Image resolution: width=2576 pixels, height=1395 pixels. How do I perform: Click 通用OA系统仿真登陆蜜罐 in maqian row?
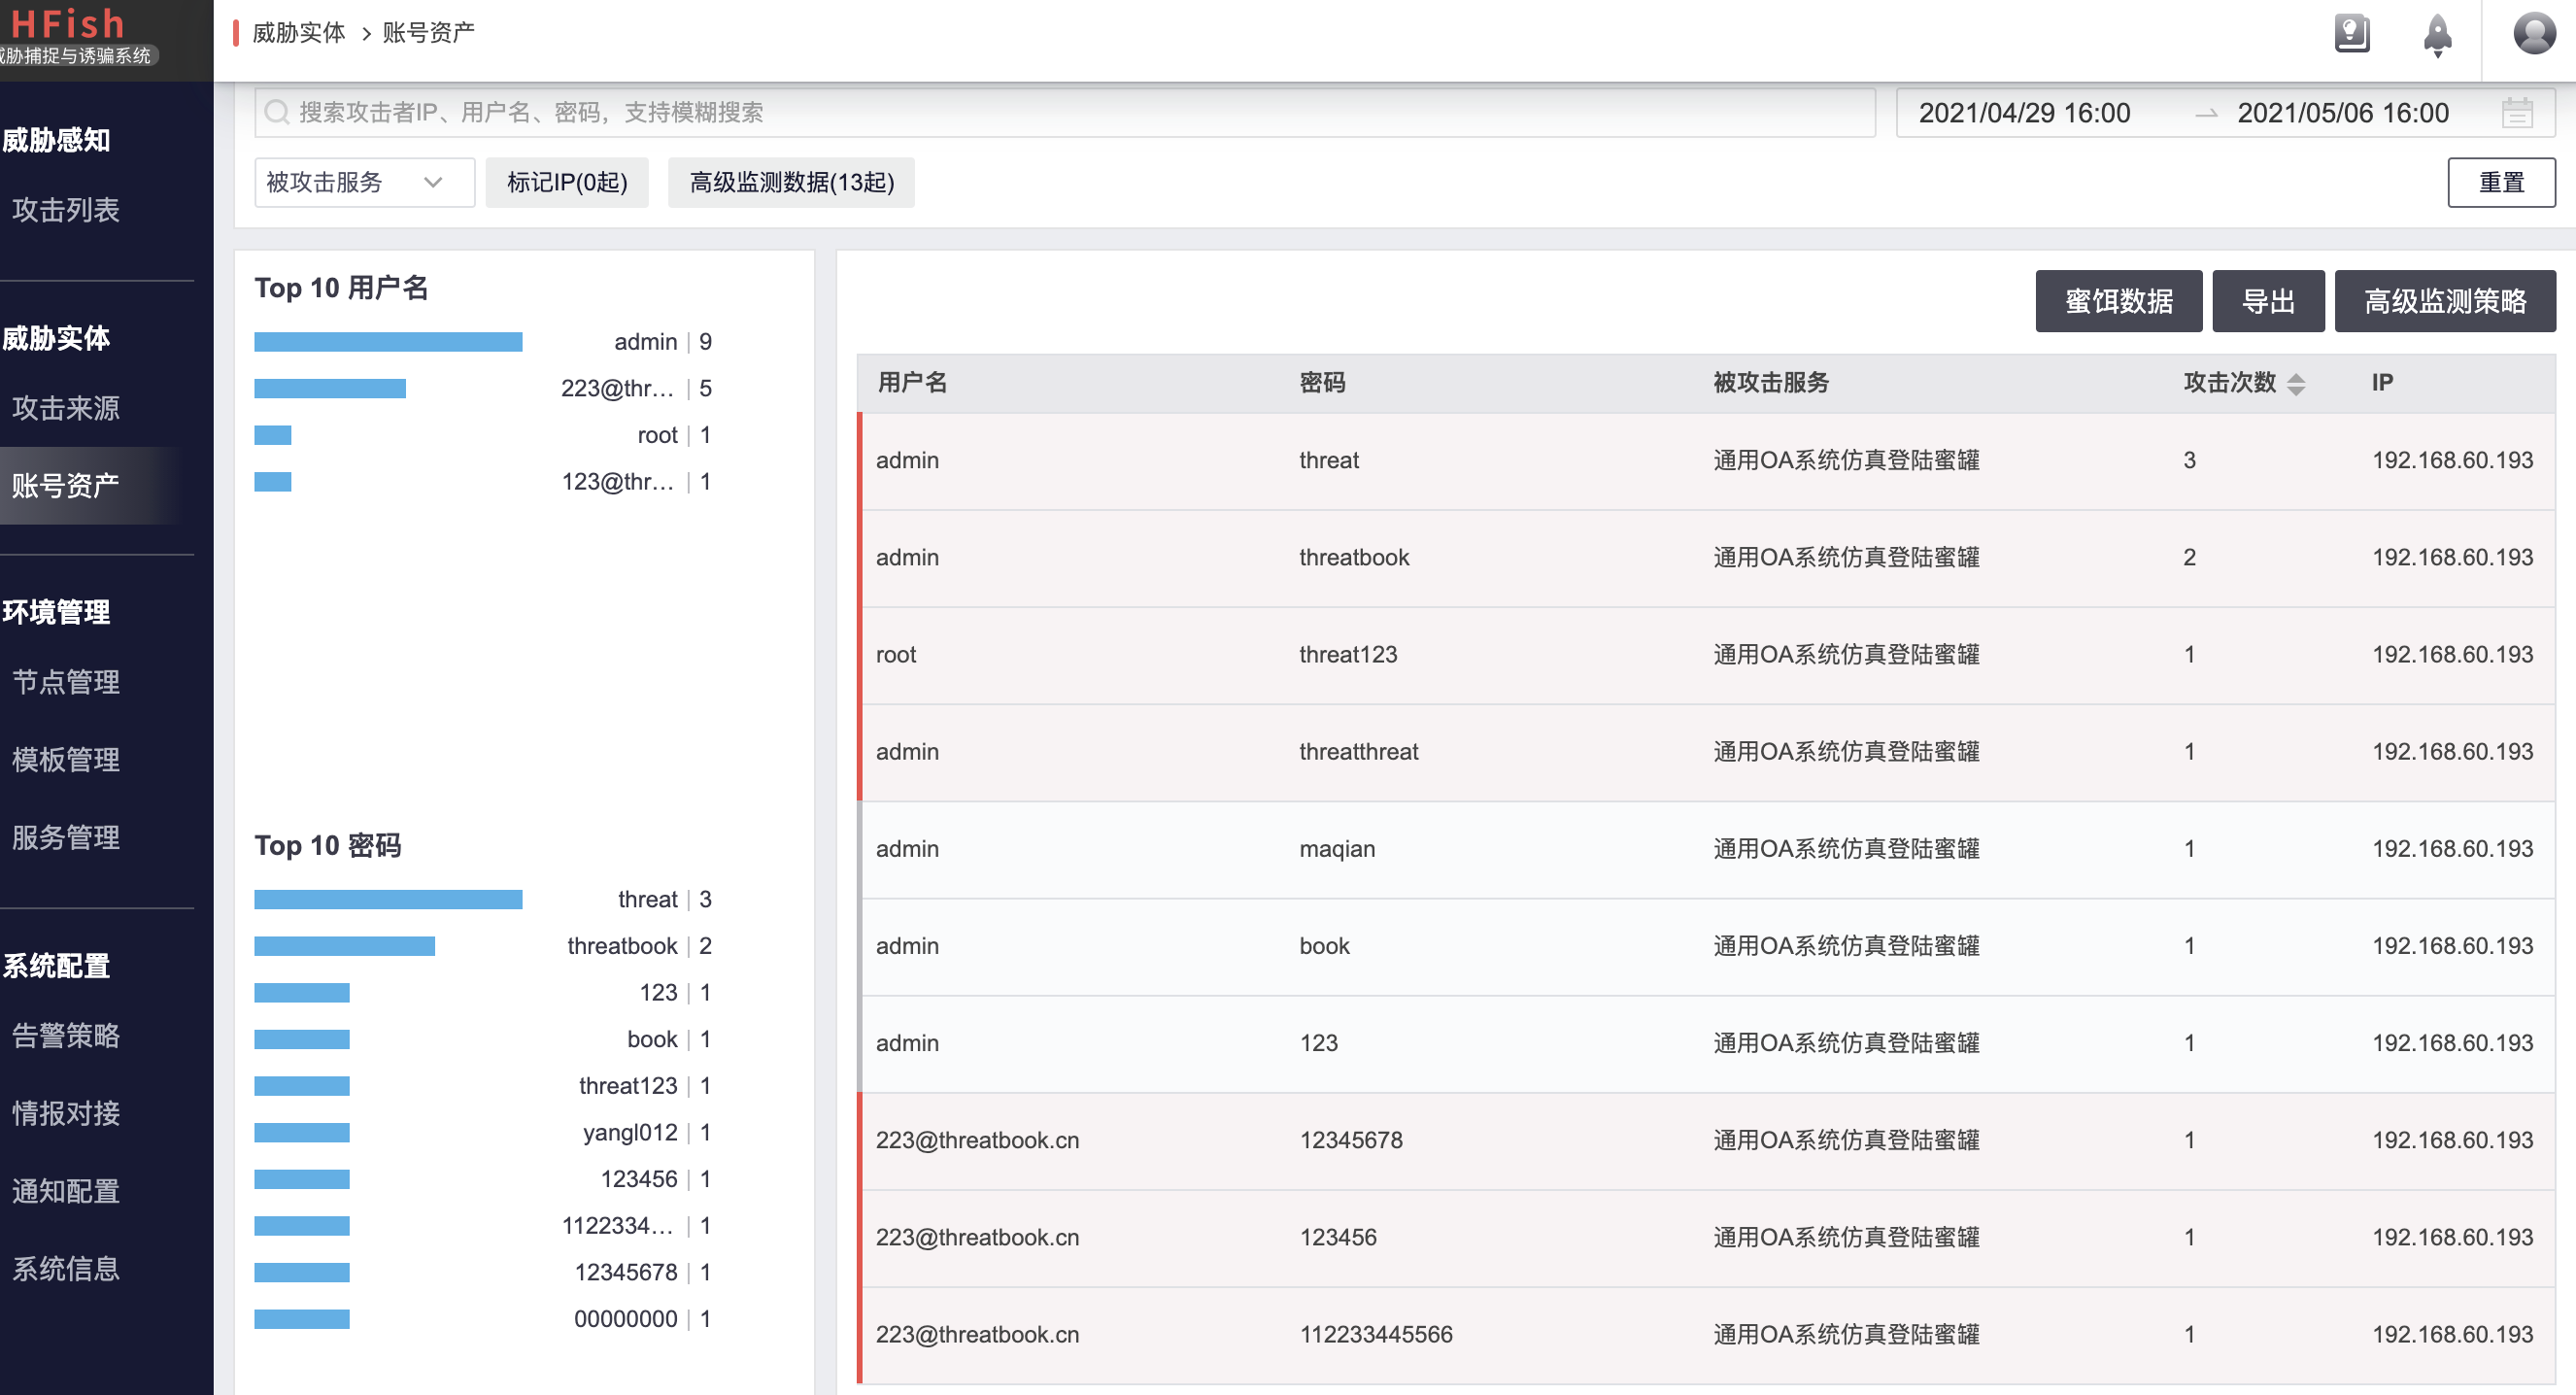pyautogui.click(x=1846, y=849)
